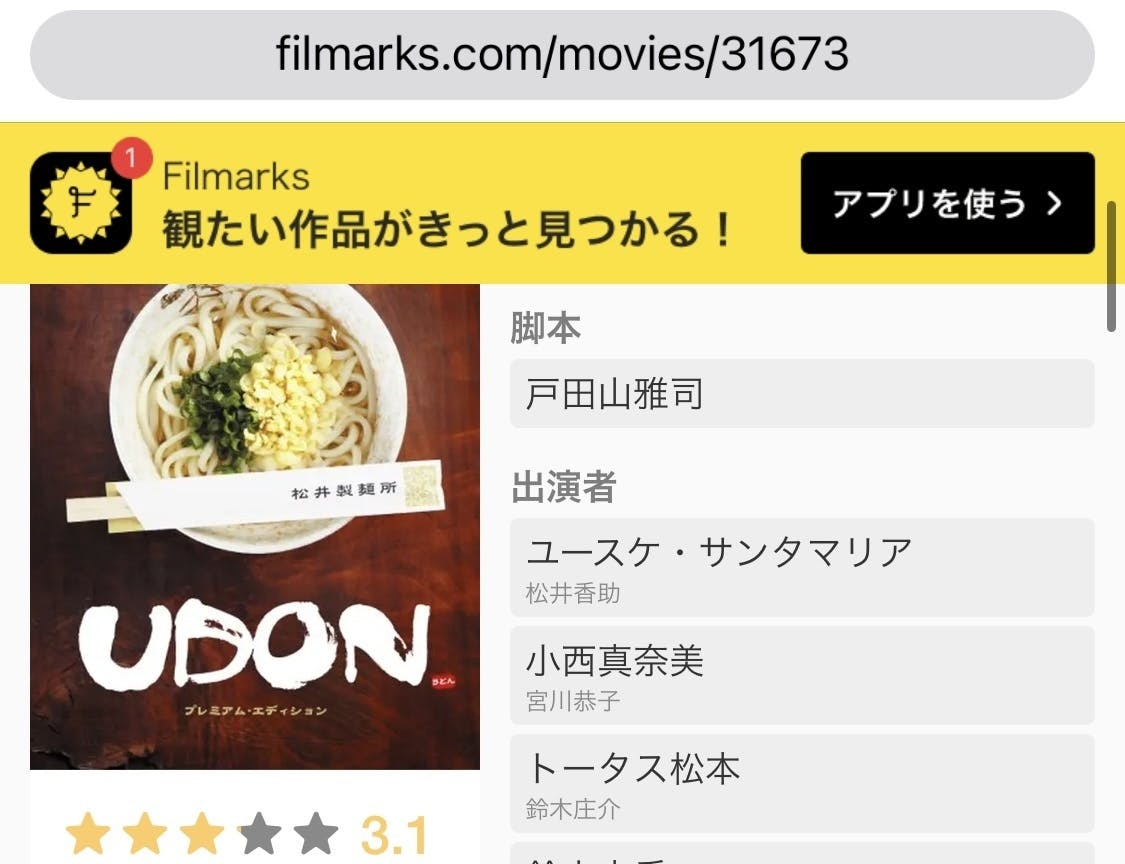The width and height of the screenshot is (1125, 864).
Task: Select cast member 小西真奈美
Action: tap(802, 675)
